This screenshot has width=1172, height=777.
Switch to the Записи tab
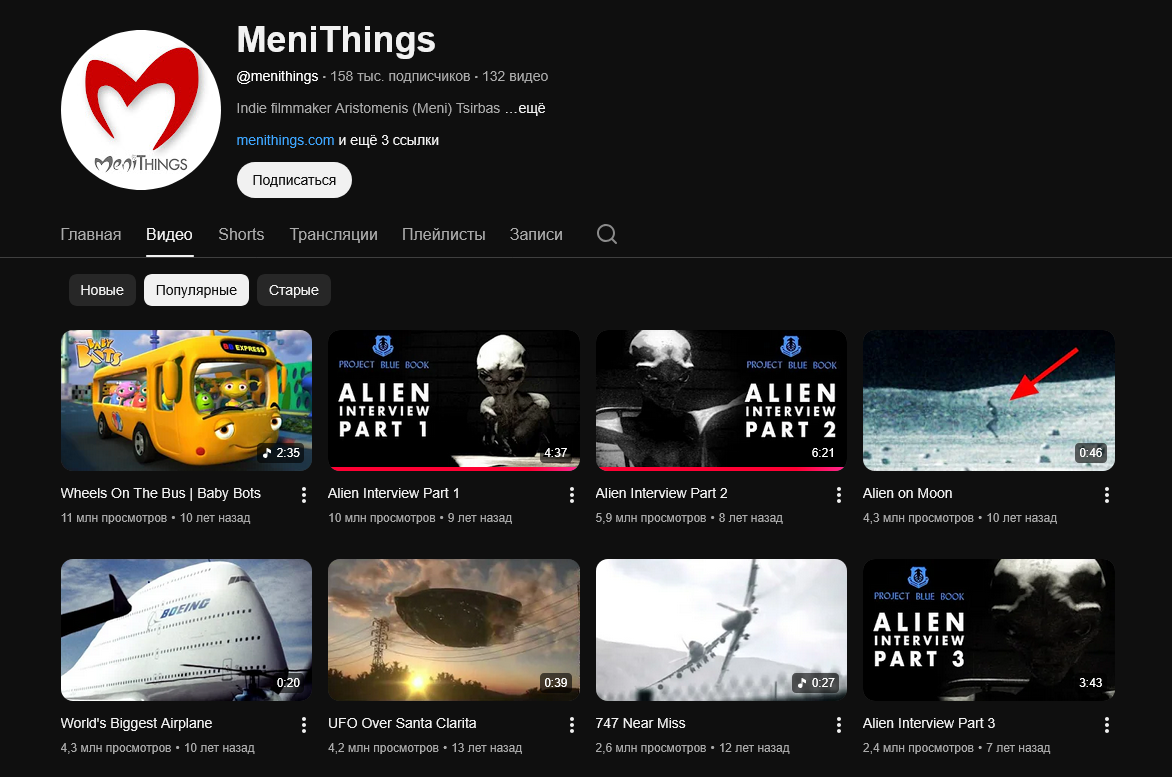point(536,235)
